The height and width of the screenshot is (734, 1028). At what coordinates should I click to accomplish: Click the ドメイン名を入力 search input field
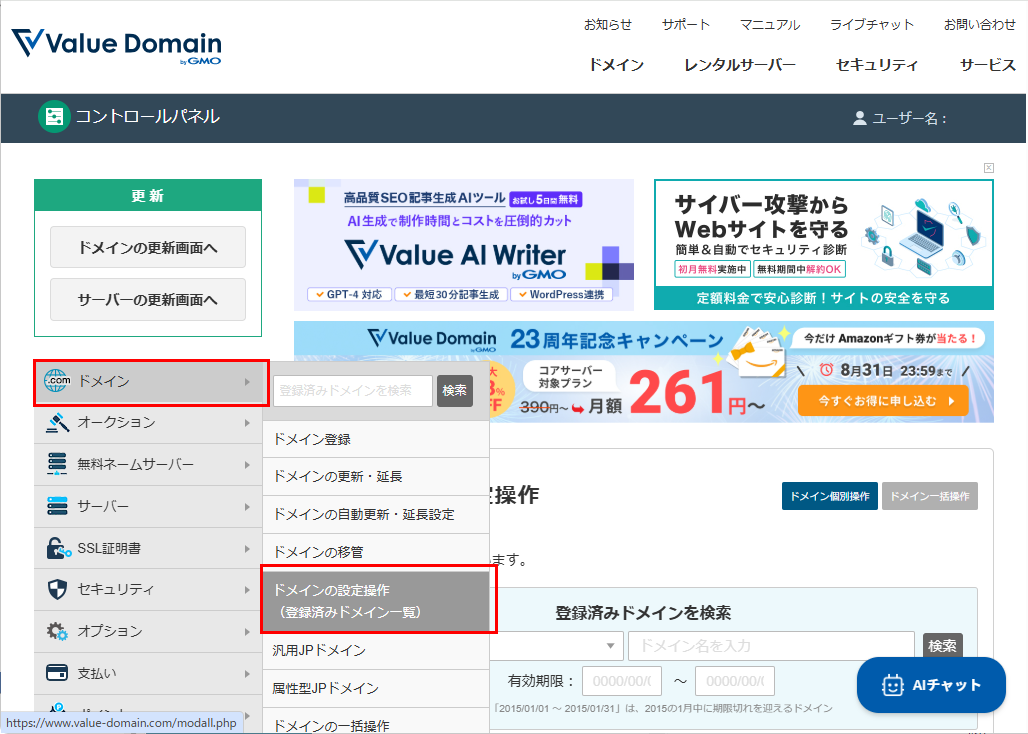coord(770,645)
